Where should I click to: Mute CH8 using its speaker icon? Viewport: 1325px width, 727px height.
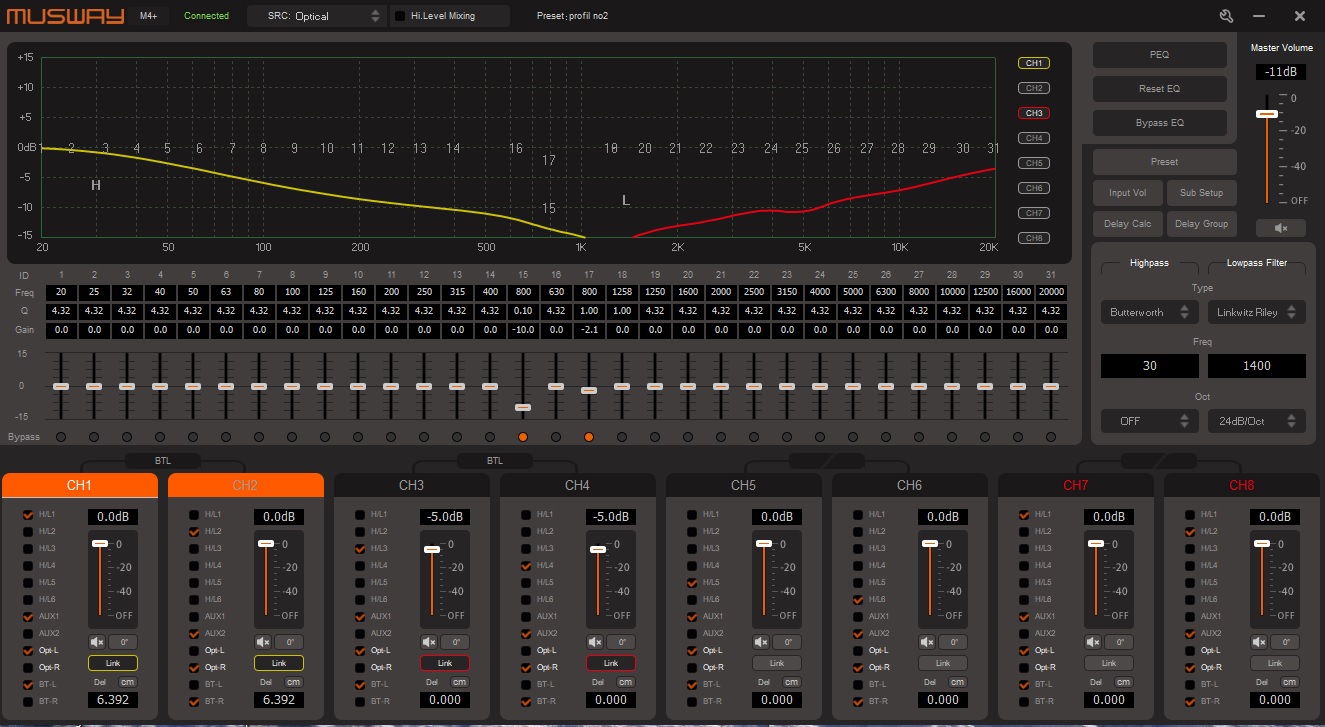(1259, 642)
